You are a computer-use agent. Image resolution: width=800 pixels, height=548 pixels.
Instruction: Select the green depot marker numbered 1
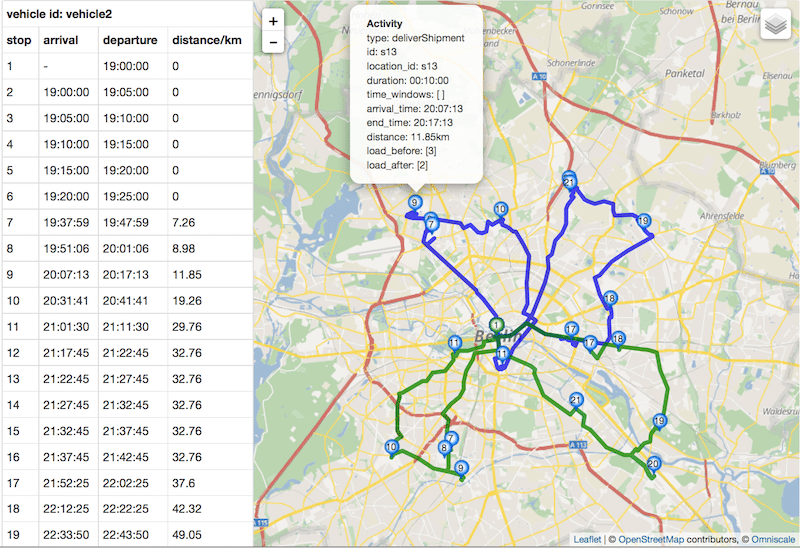496,325
